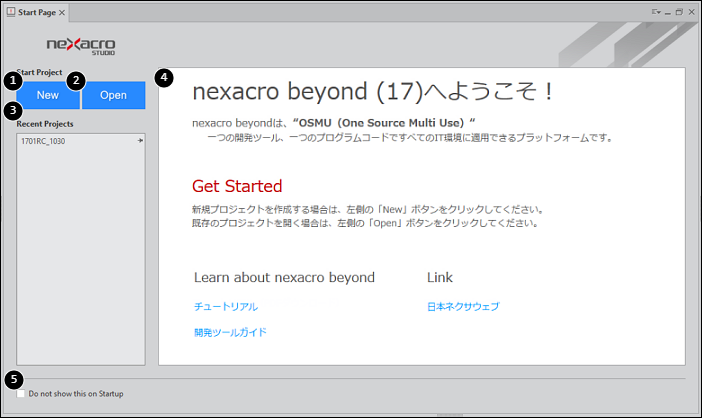Visit the 日本ネクサウェブ link
702x418 pixels.
click(x=462, y=306)
